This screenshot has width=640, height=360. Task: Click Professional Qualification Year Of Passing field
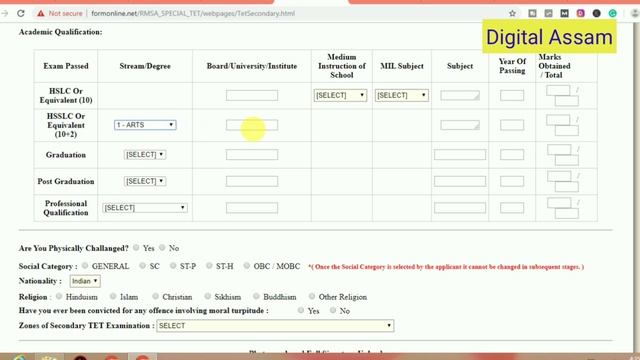512,208
